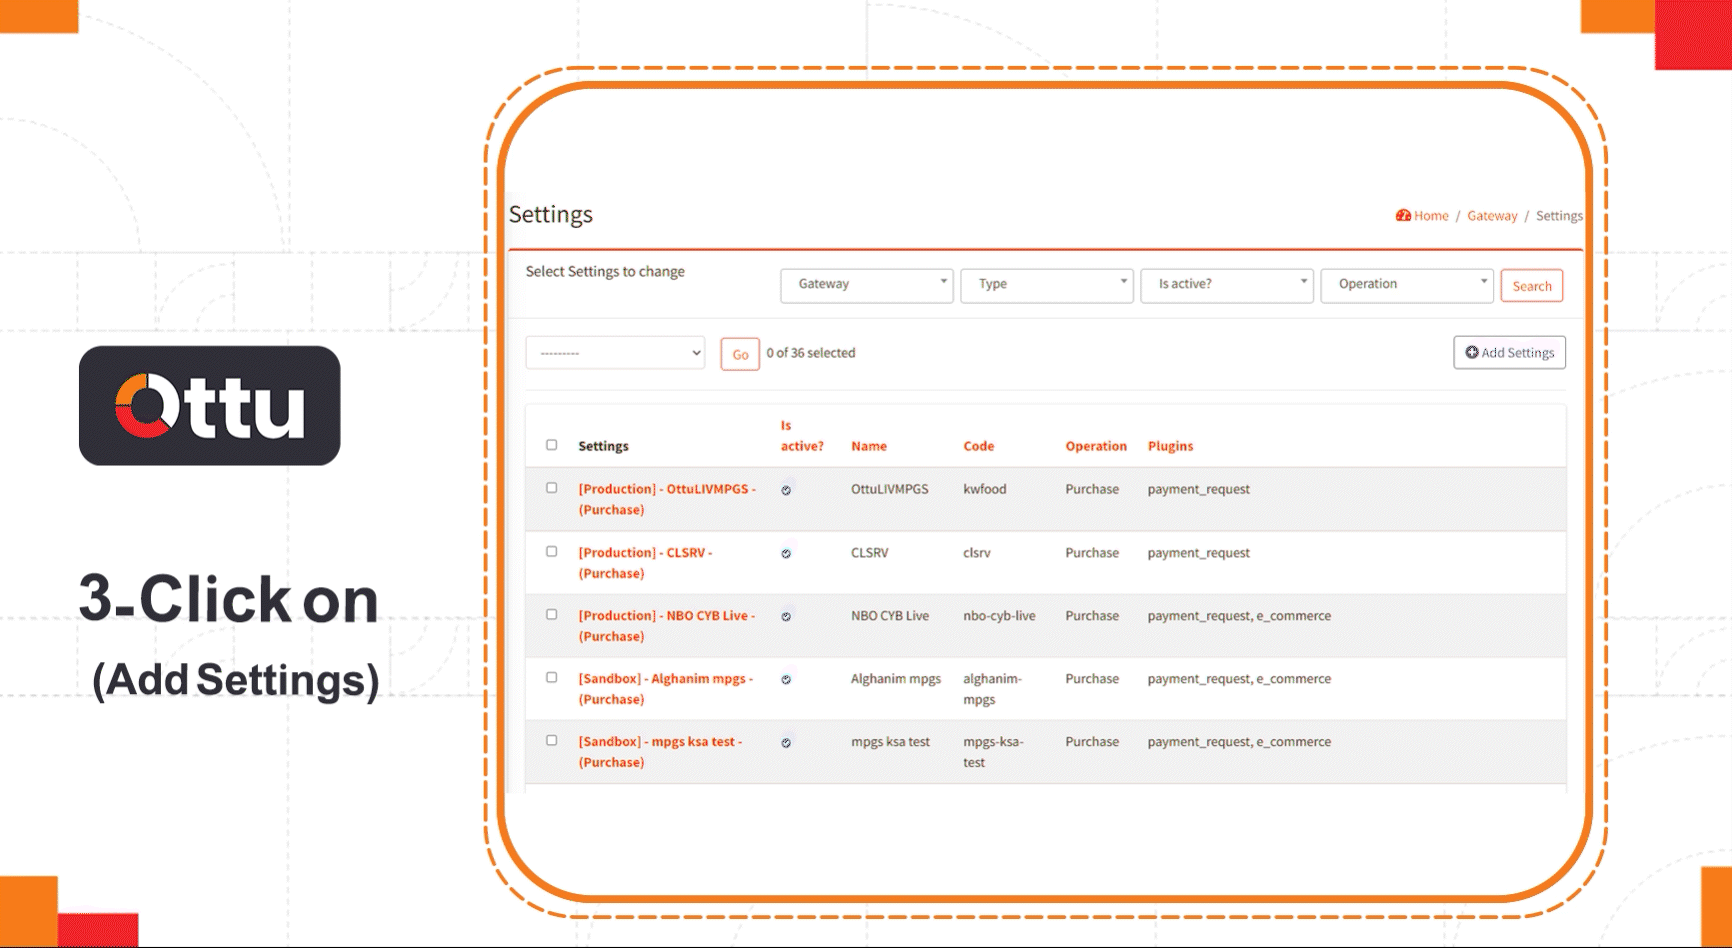This screenshot has height=948, width=1732.
Task: Check the mpgs ksa test row checkbox
Action: pos(551,740)
